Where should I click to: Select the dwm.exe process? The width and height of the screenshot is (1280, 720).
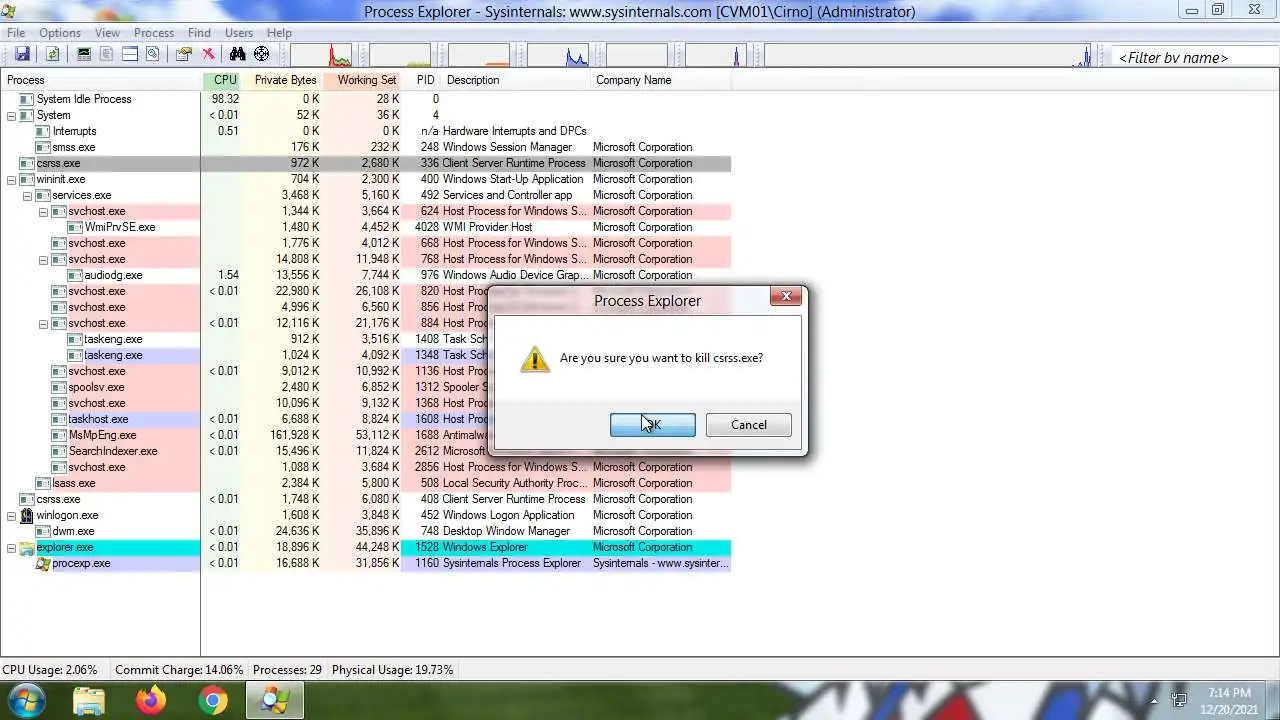point(73,531)
